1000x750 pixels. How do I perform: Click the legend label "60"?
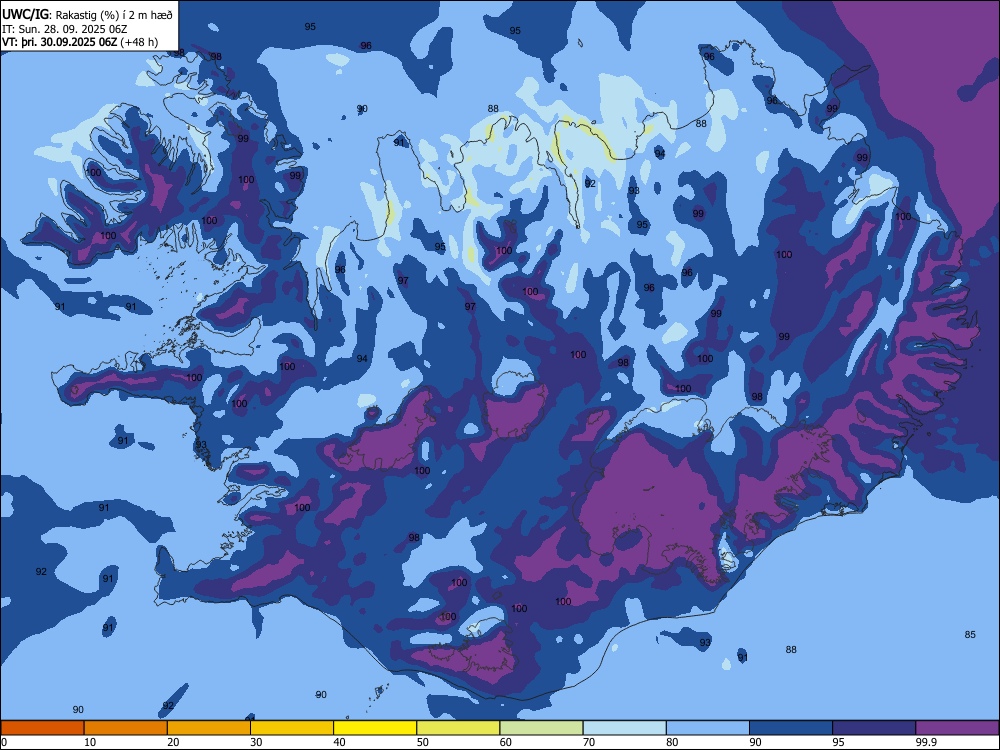[506, 742]
